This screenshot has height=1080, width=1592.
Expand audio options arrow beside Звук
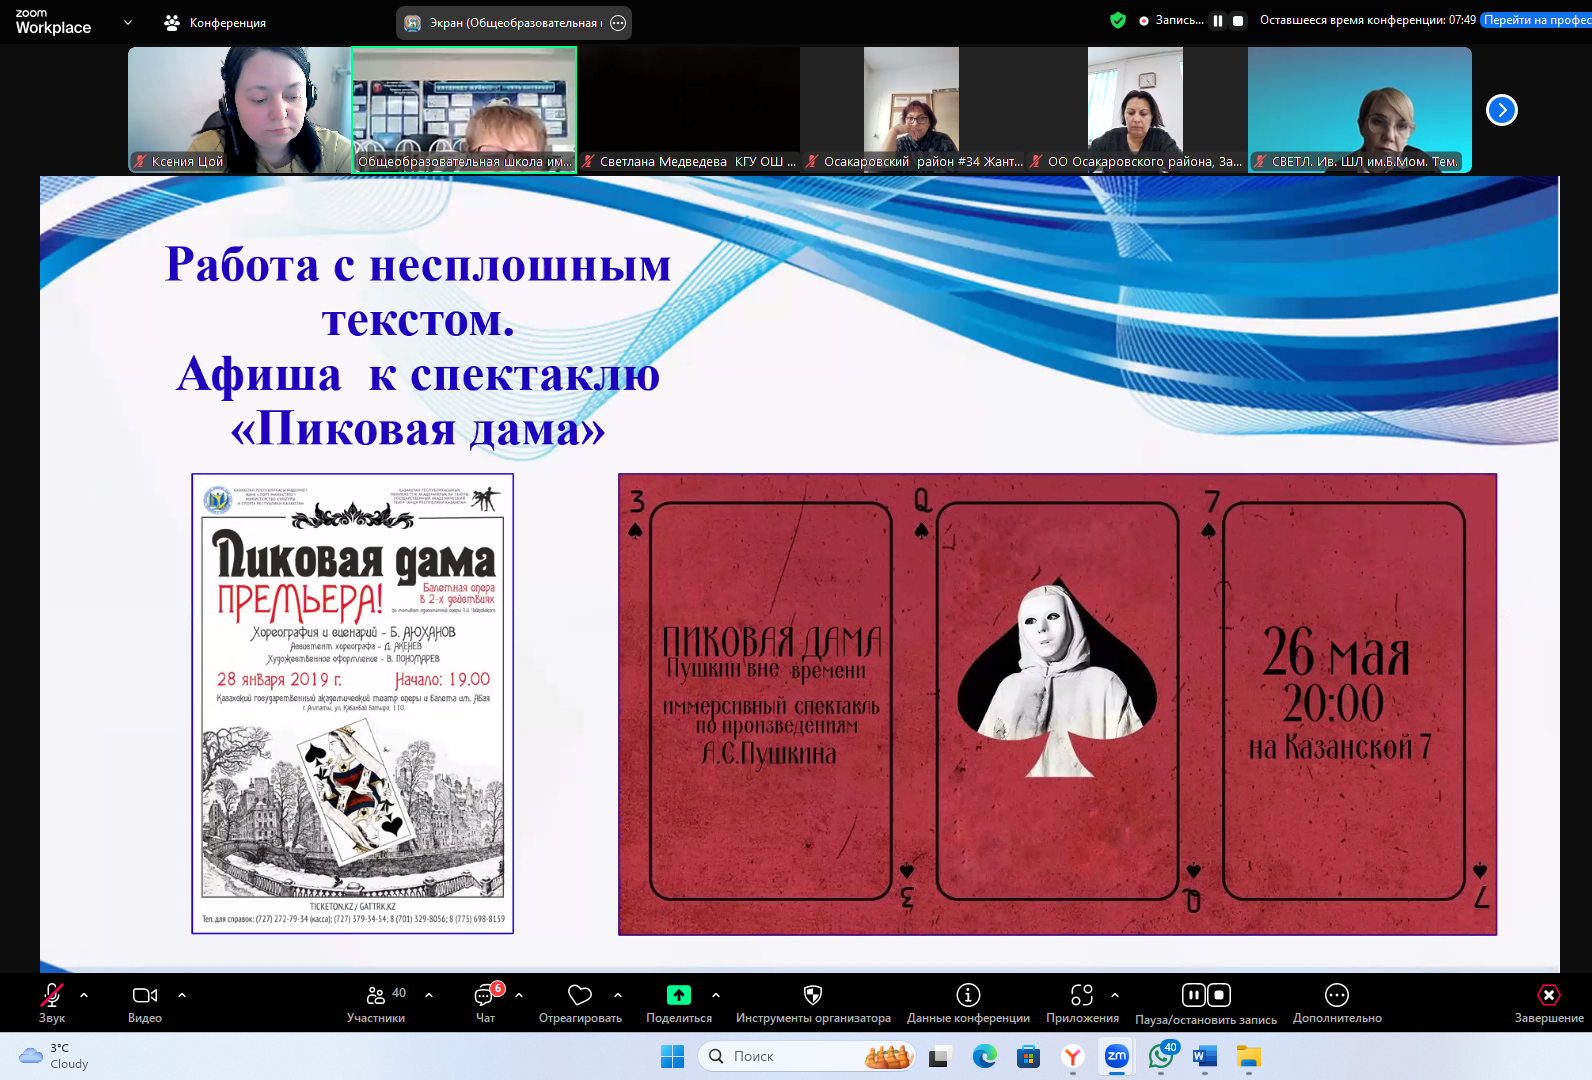(84, 995)
